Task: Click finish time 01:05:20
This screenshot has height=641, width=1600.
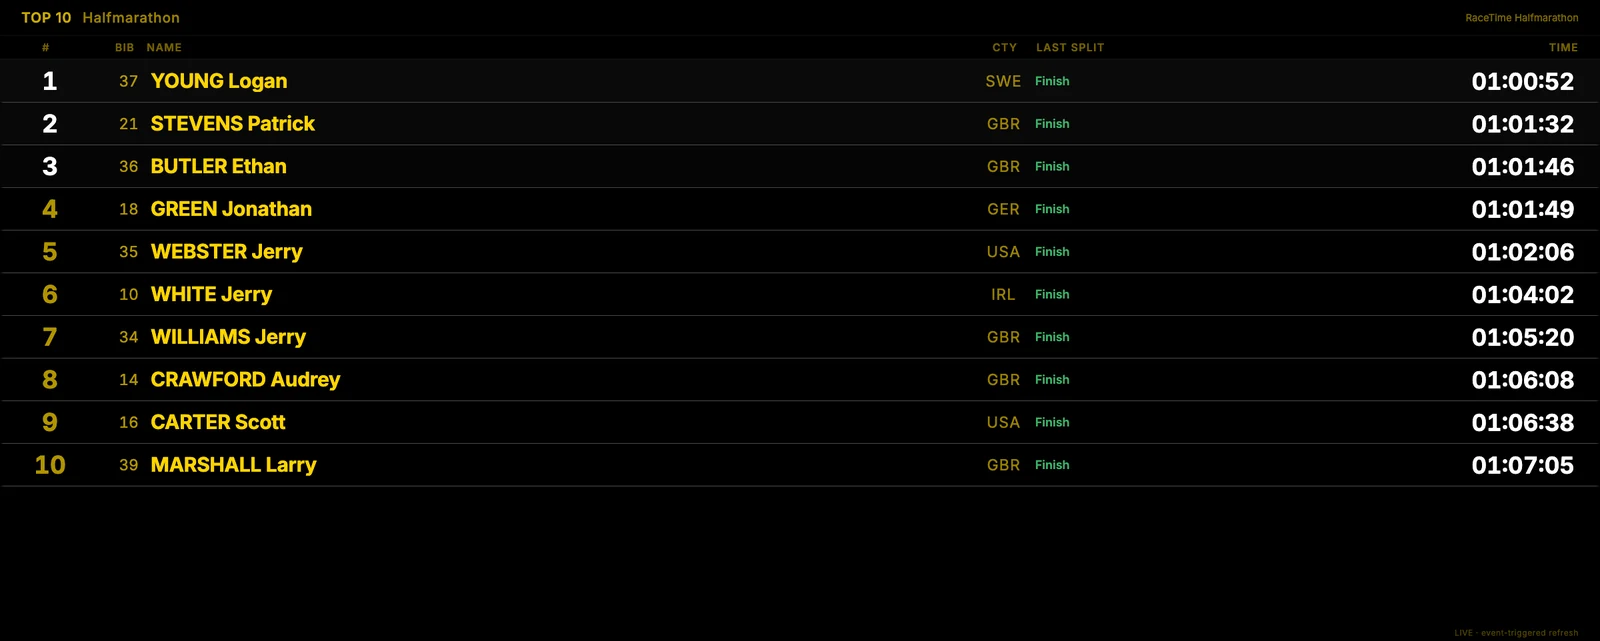Action: (x=1523, y=337)
